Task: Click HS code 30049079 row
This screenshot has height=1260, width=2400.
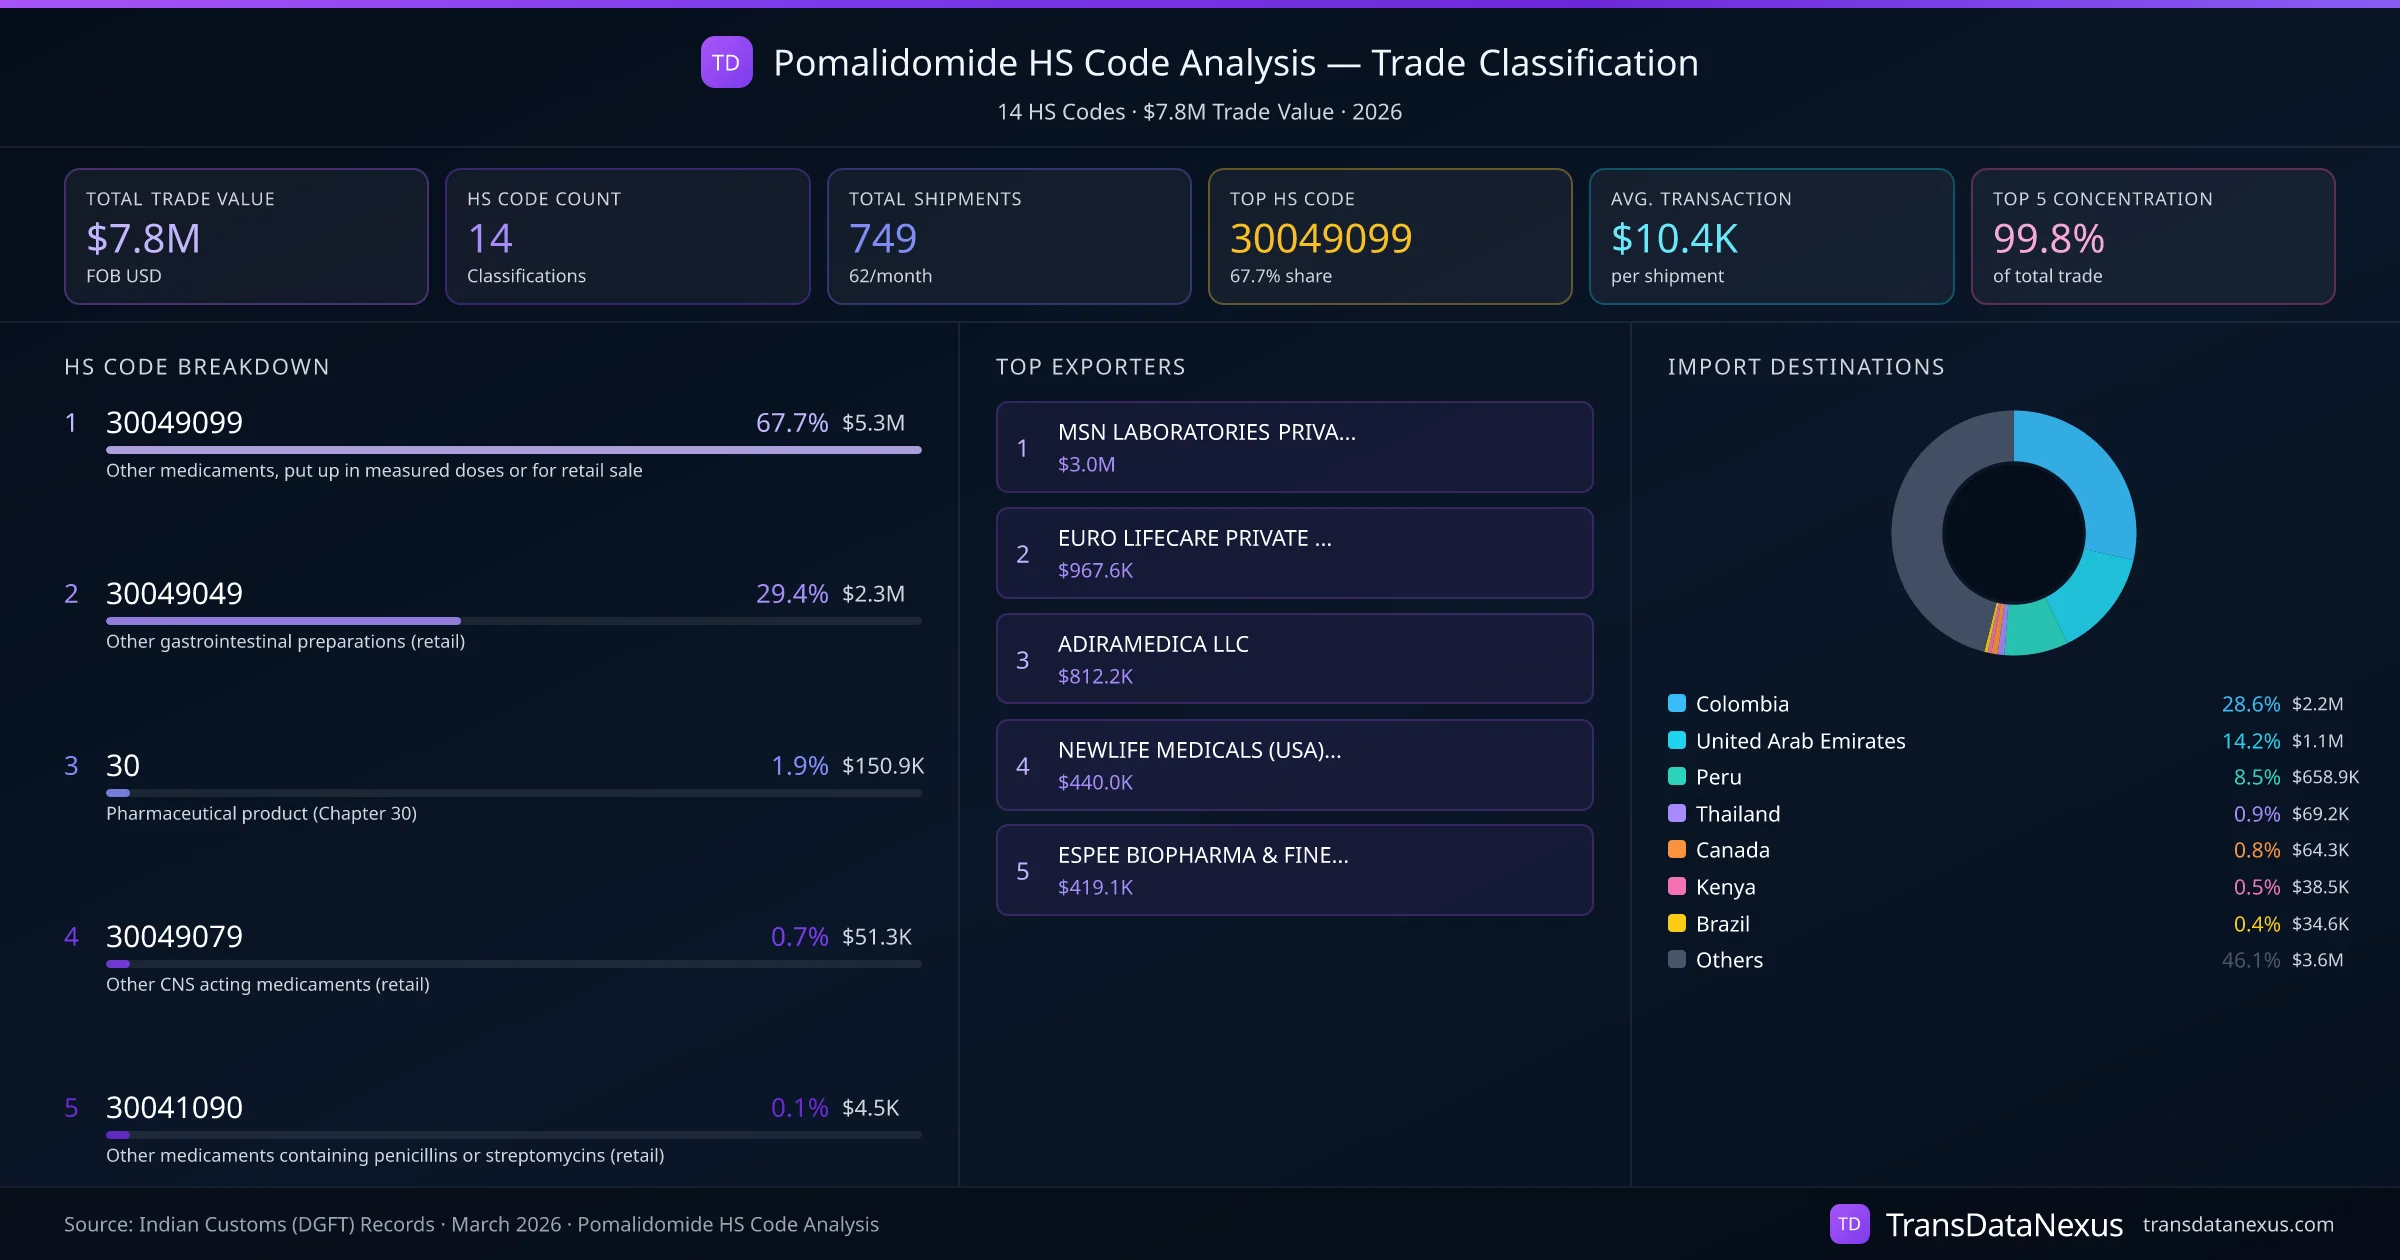Action: (x=174, y=937)
